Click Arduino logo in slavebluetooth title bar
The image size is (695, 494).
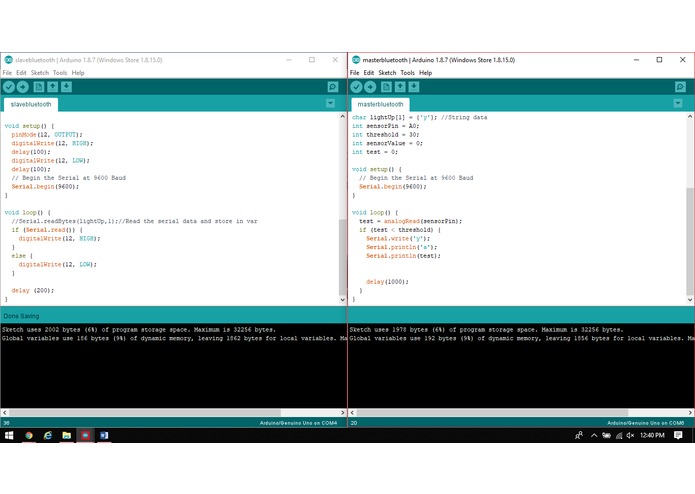click(x=8, y=60)
